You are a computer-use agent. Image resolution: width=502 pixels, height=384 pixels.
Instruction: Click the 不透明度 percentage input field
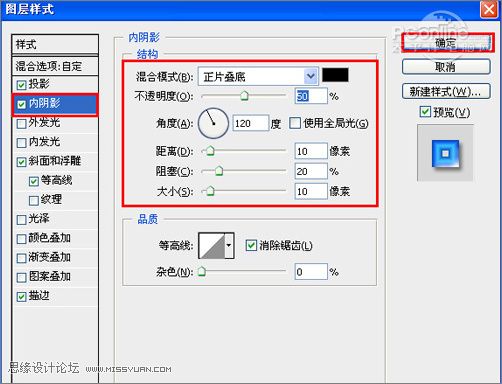coord(311,96)
